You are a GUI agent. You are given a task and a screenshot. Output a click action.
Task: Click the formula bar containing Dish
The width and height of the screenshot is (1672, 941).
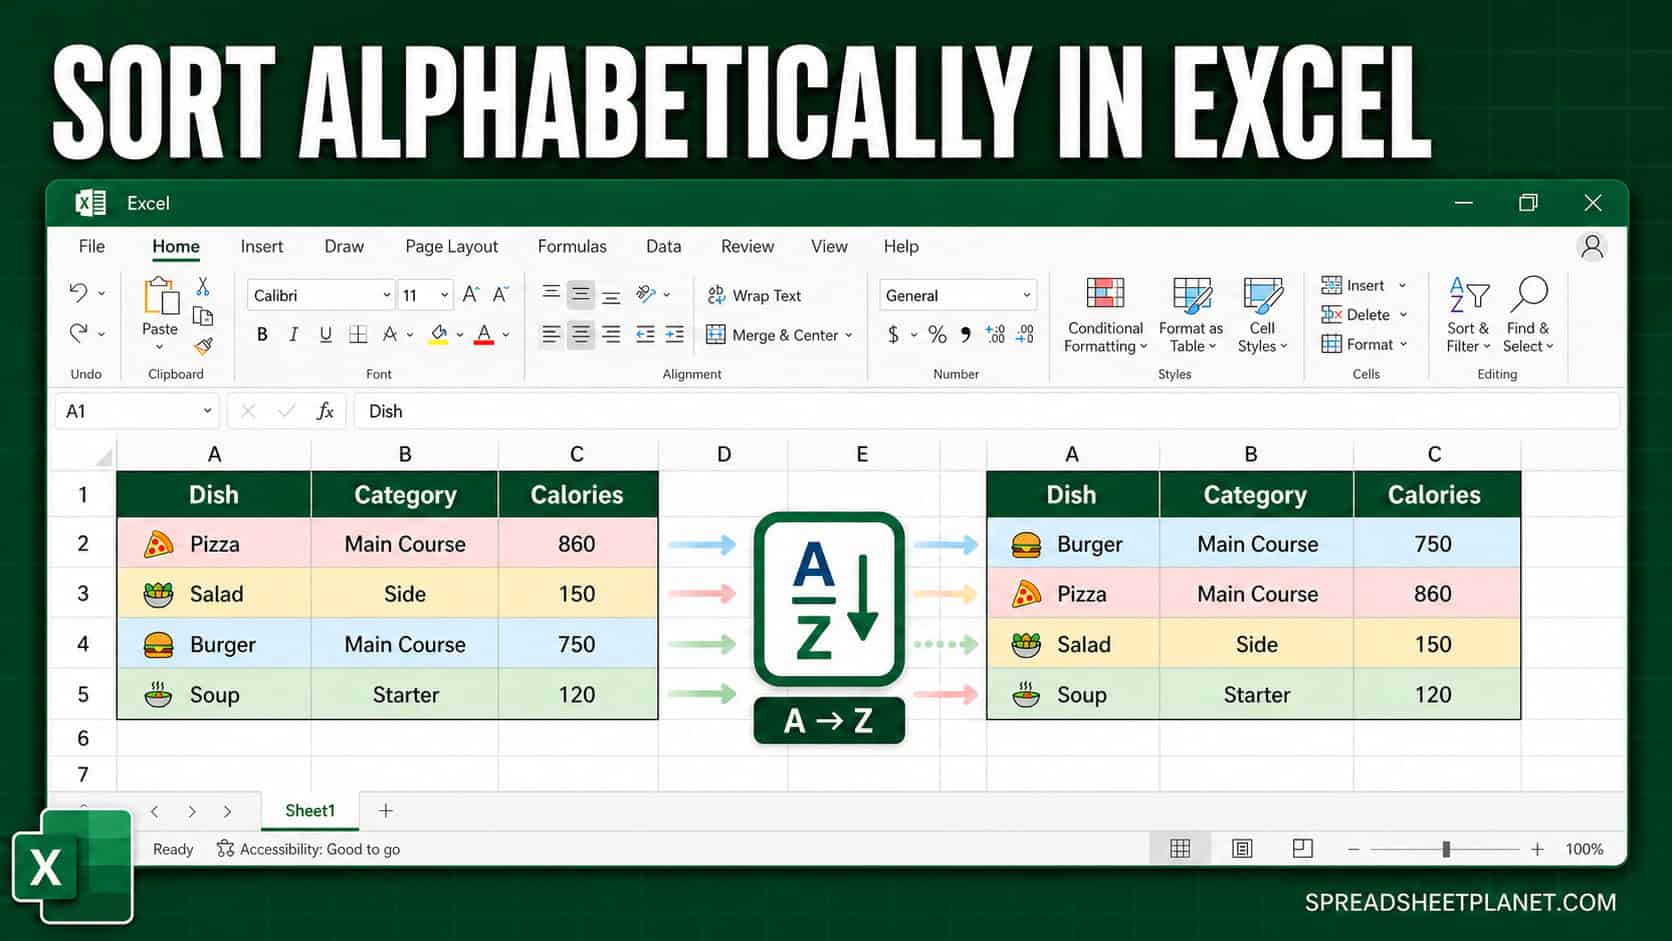[x=985, y=411]
